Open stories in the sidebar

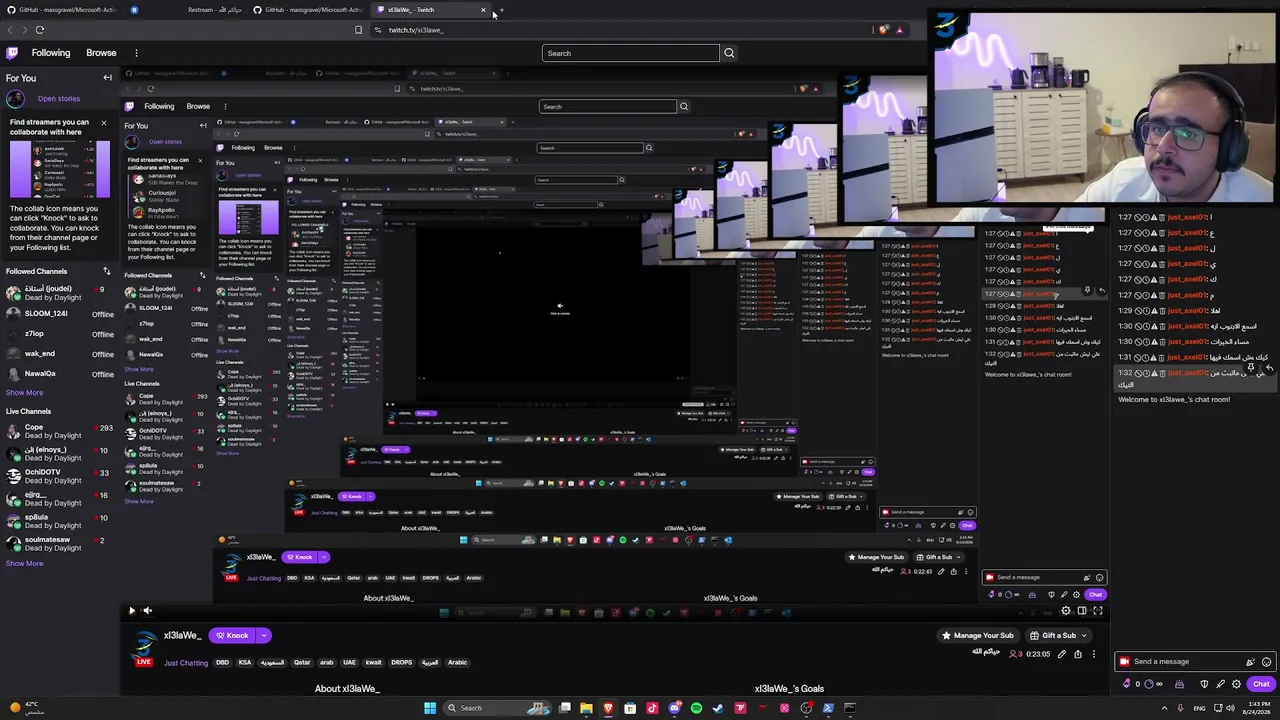[59, 98]
